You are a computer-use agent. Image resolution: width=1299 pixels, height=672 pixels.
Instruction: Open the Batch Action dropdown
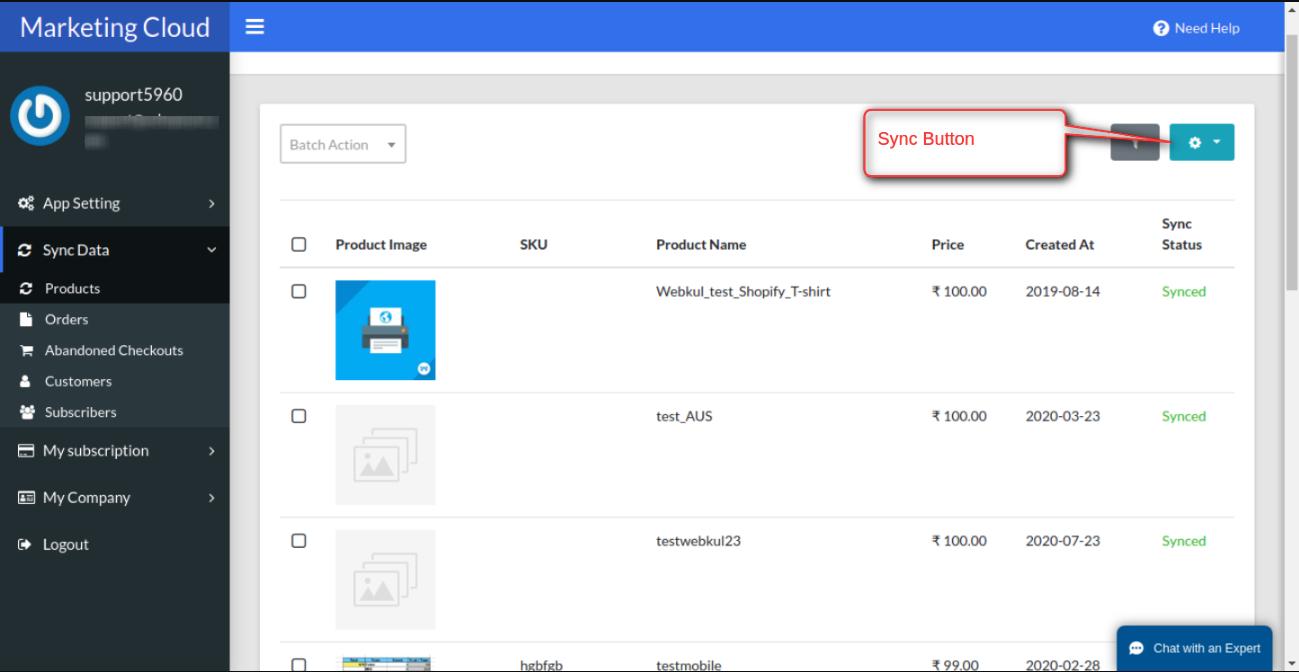343,145
